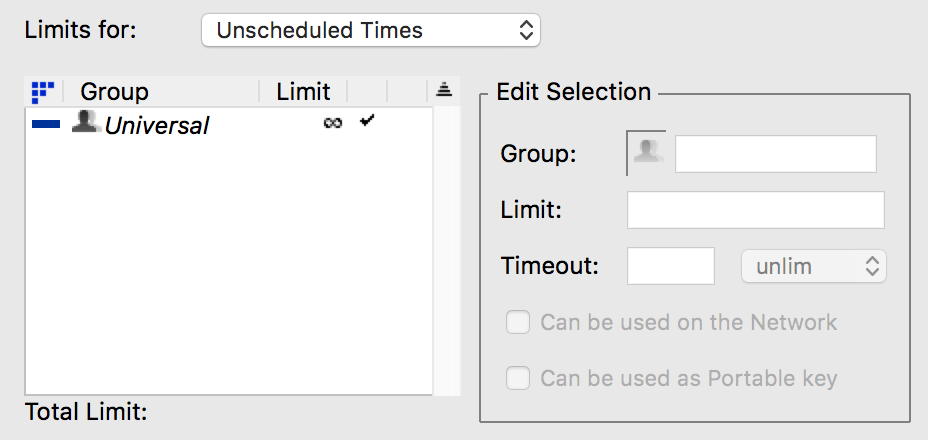Enable "Can be used on the Network"

[x=518, y=323]
